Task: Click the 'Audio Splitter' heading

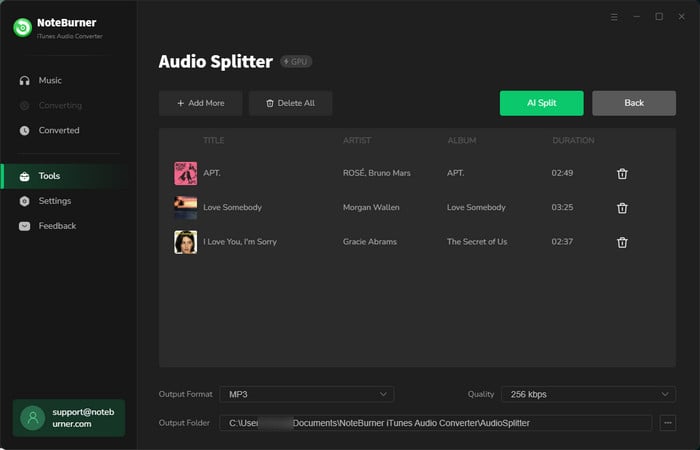Action: click(215, 62)
